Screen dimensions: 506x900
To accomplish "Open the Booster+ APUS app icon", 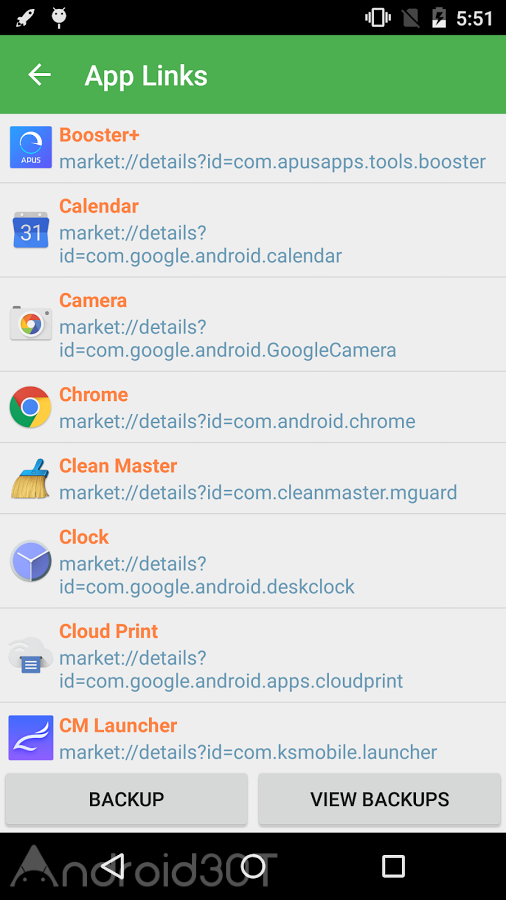I will click(x=31, y=148).
